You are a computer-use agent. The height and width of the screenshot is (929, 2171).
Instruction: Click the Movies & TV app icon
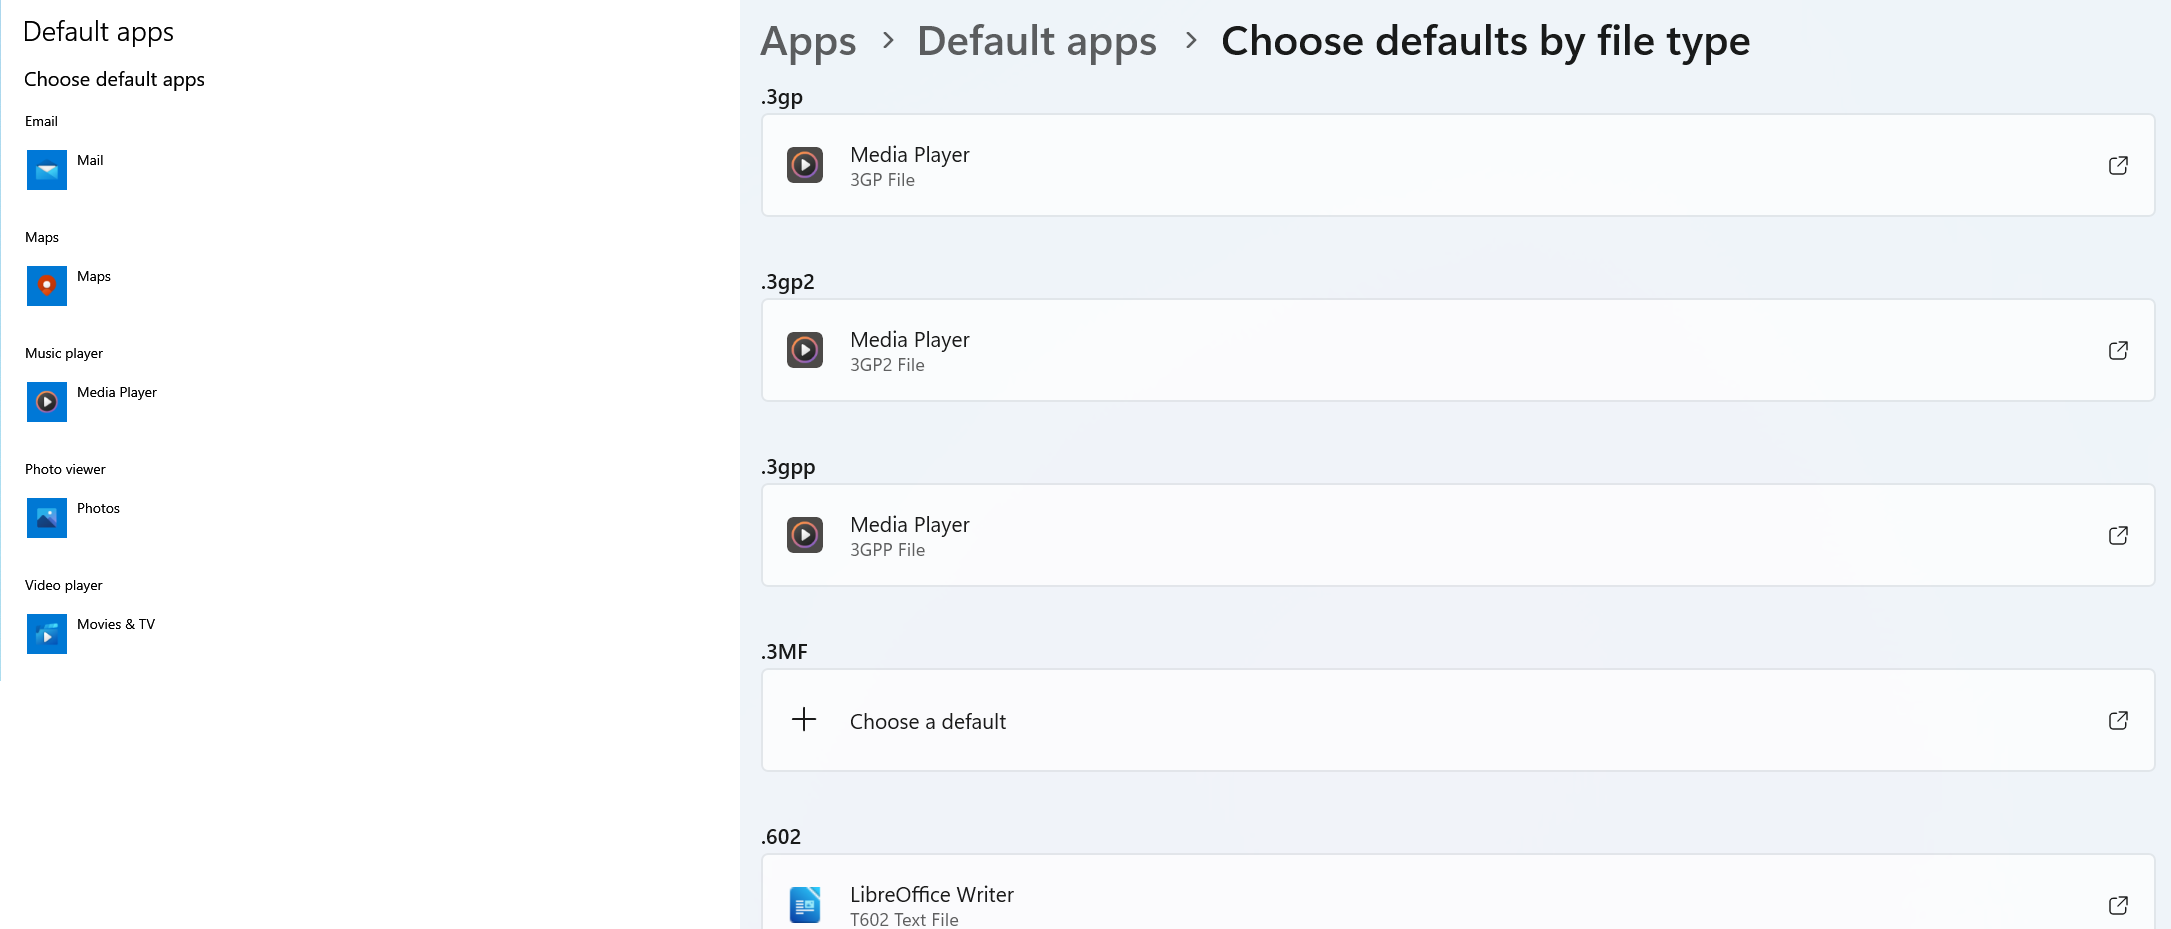[x=47, y=634]
